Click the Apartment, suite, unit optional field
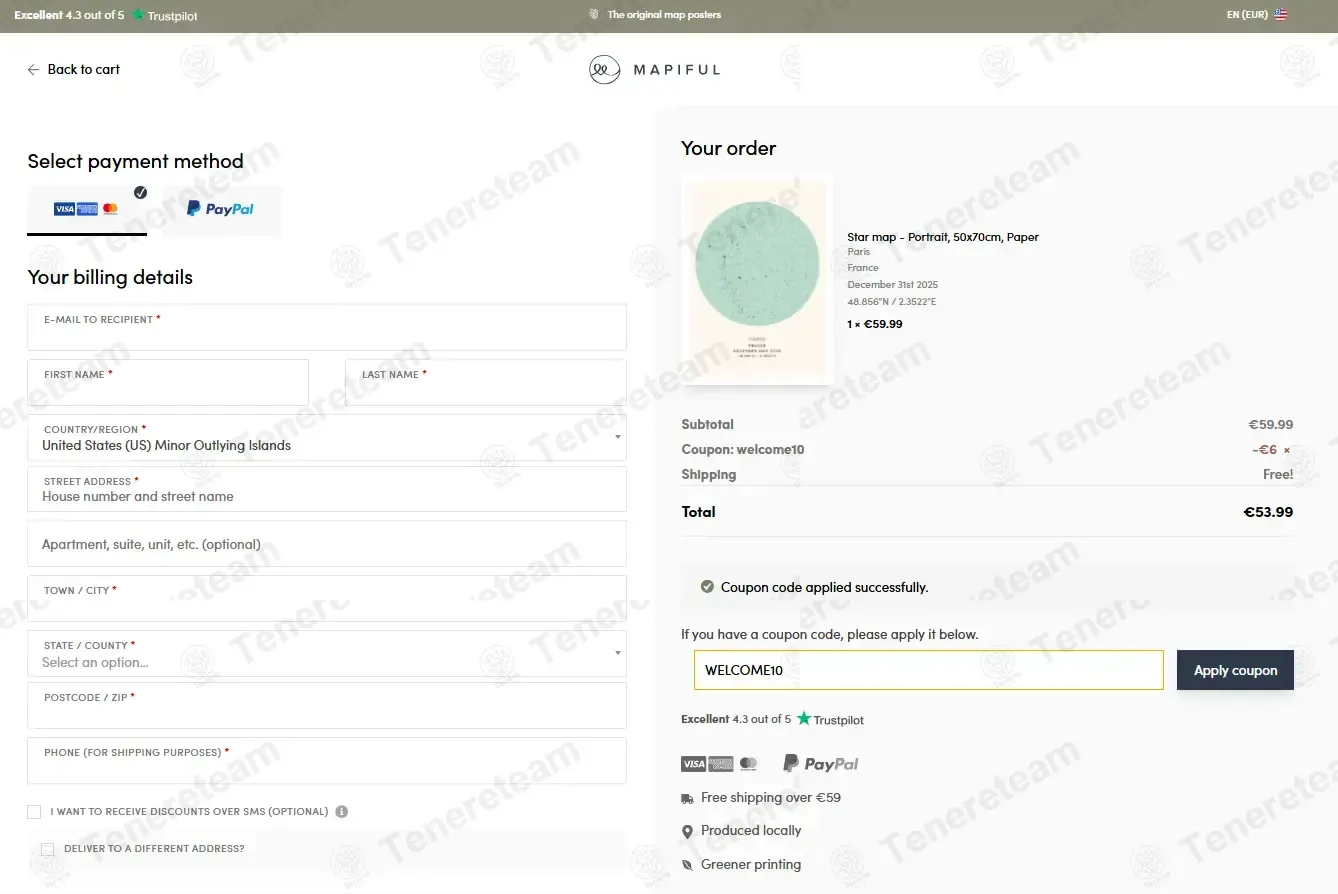This screenshot has height=894, width=1338. point(327,544)
